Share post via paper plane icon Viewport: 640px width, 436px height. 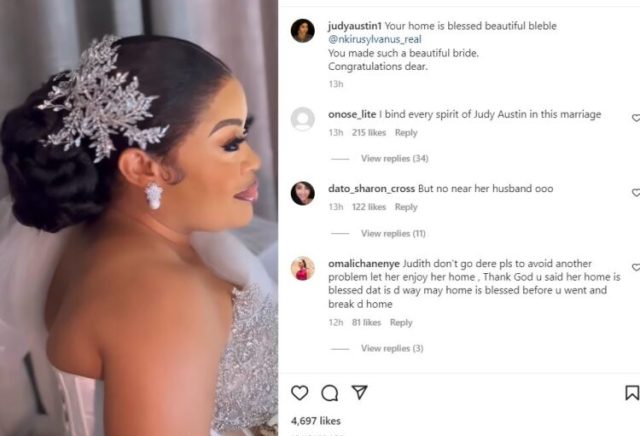pyautogui.click(x=360, y=392)
